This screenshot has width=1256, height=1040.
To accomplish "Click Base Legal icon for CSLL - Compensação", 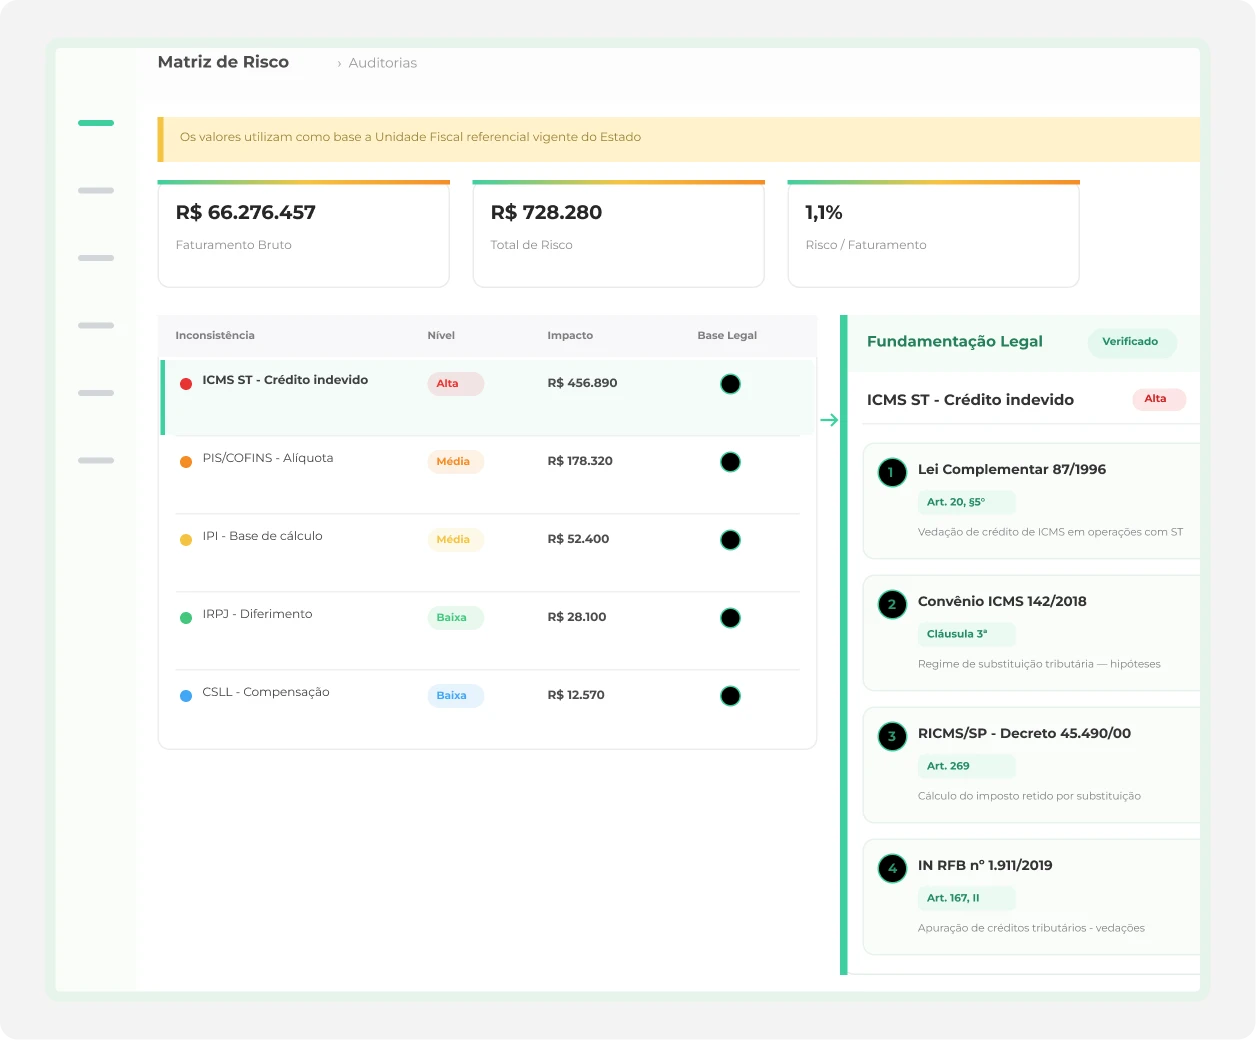I will (x=730, y=696).
